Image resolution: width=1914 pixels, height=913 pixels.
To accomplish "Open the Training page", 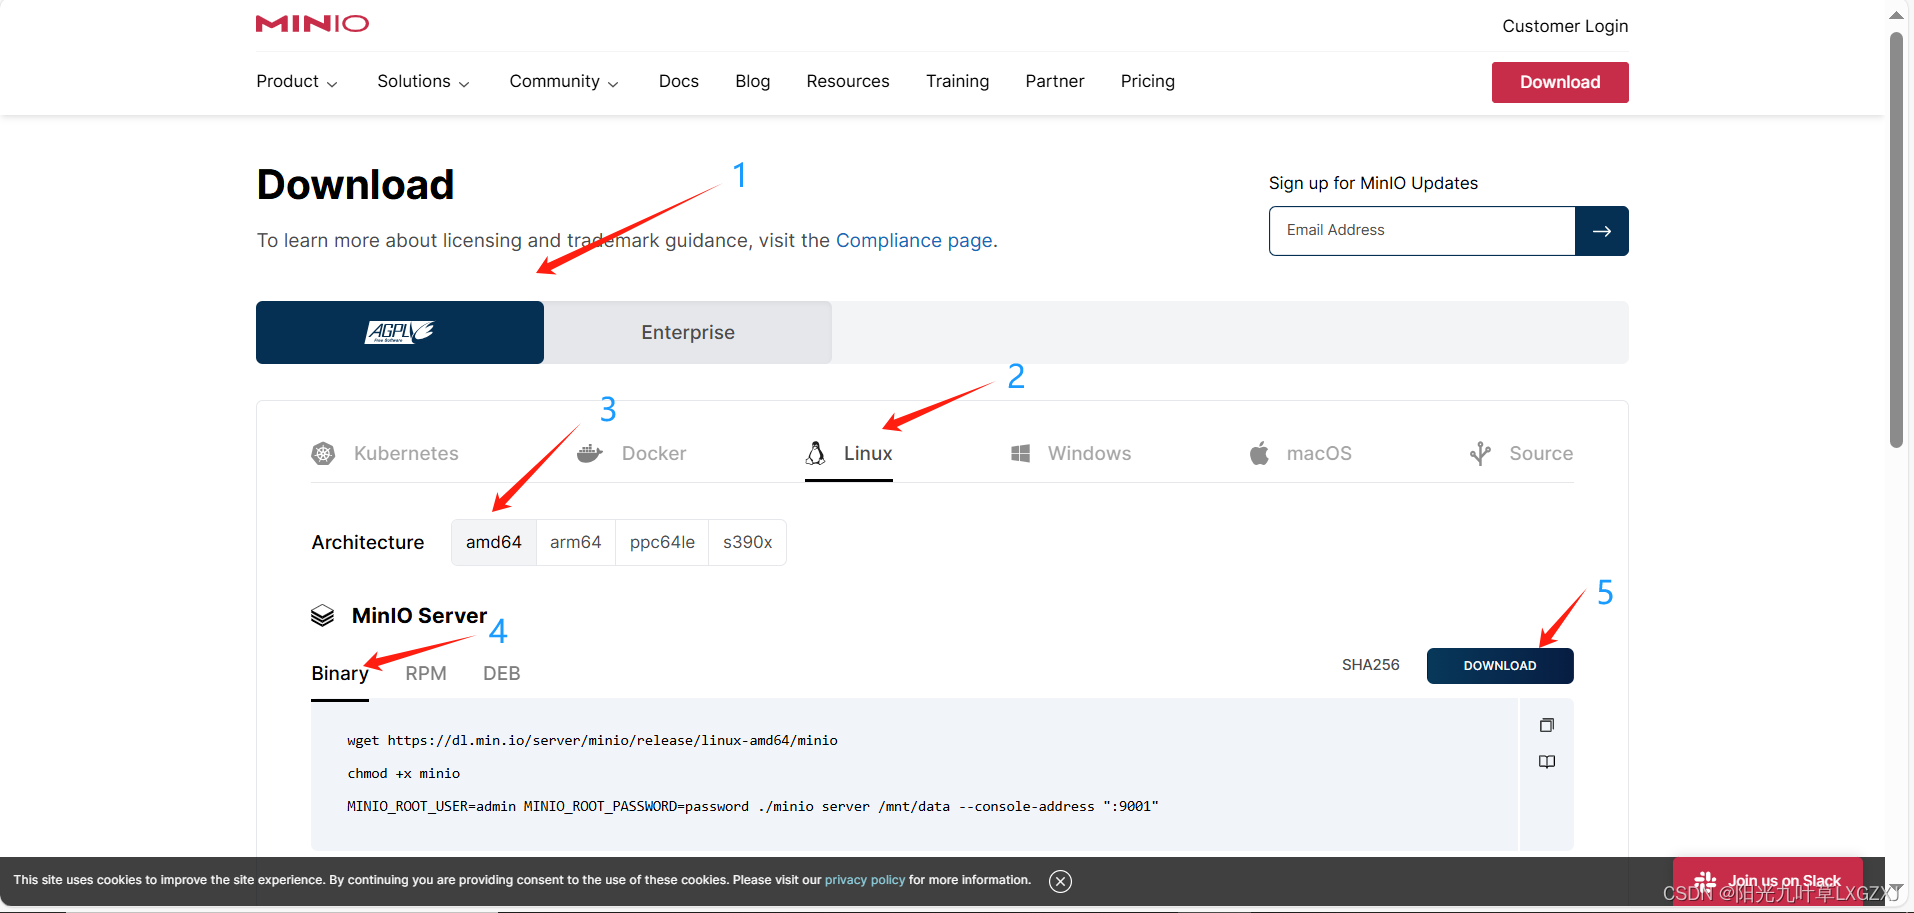I will click(x=957, y=82).
